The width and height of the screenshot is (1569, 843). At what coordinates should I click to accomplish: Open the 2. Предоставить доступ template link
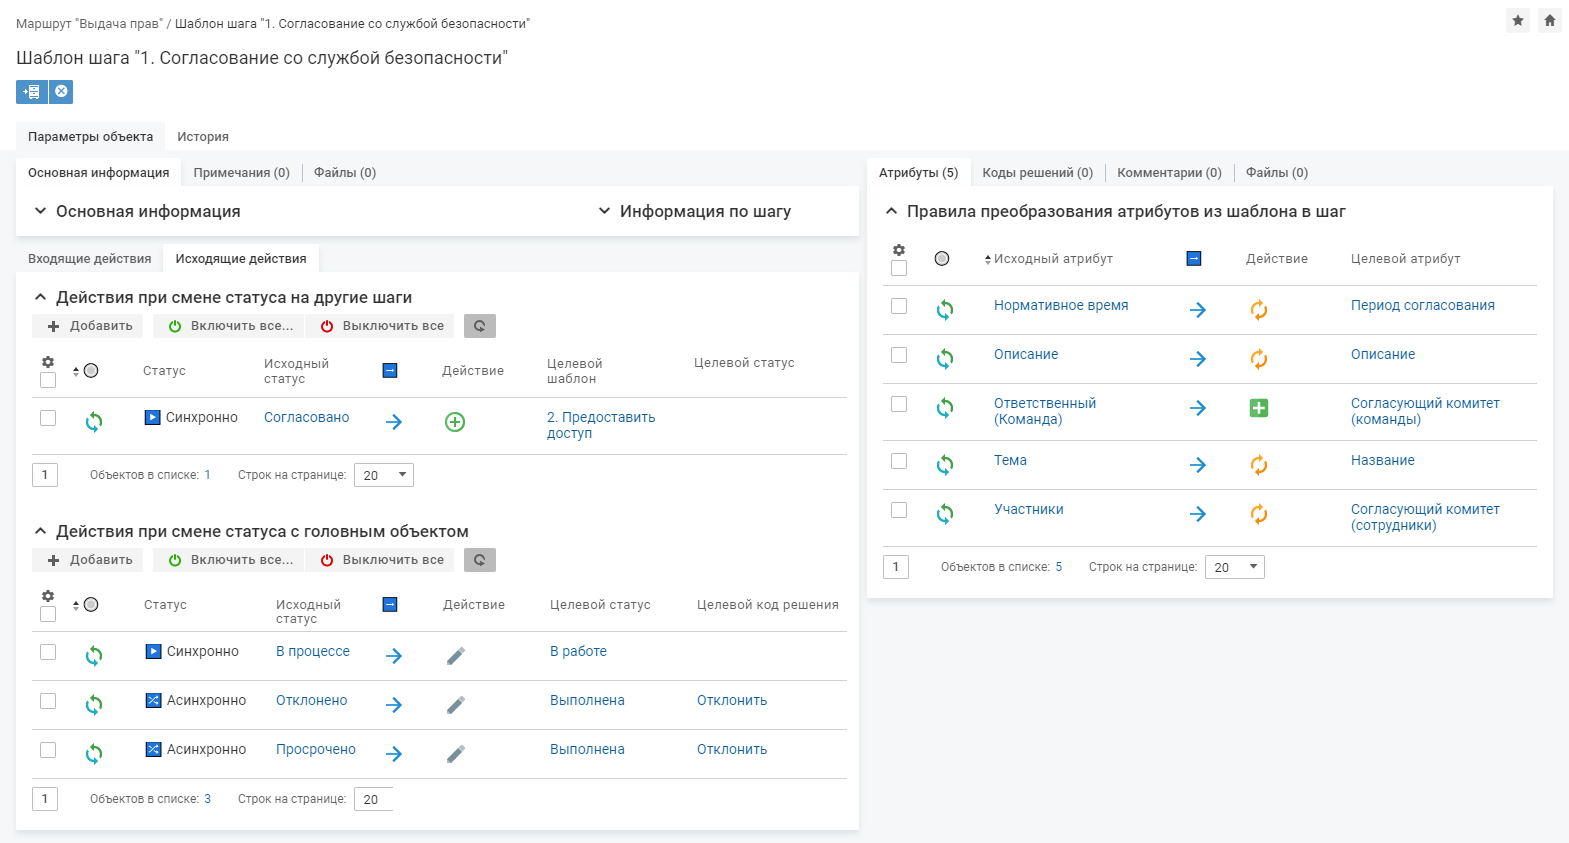601,425
